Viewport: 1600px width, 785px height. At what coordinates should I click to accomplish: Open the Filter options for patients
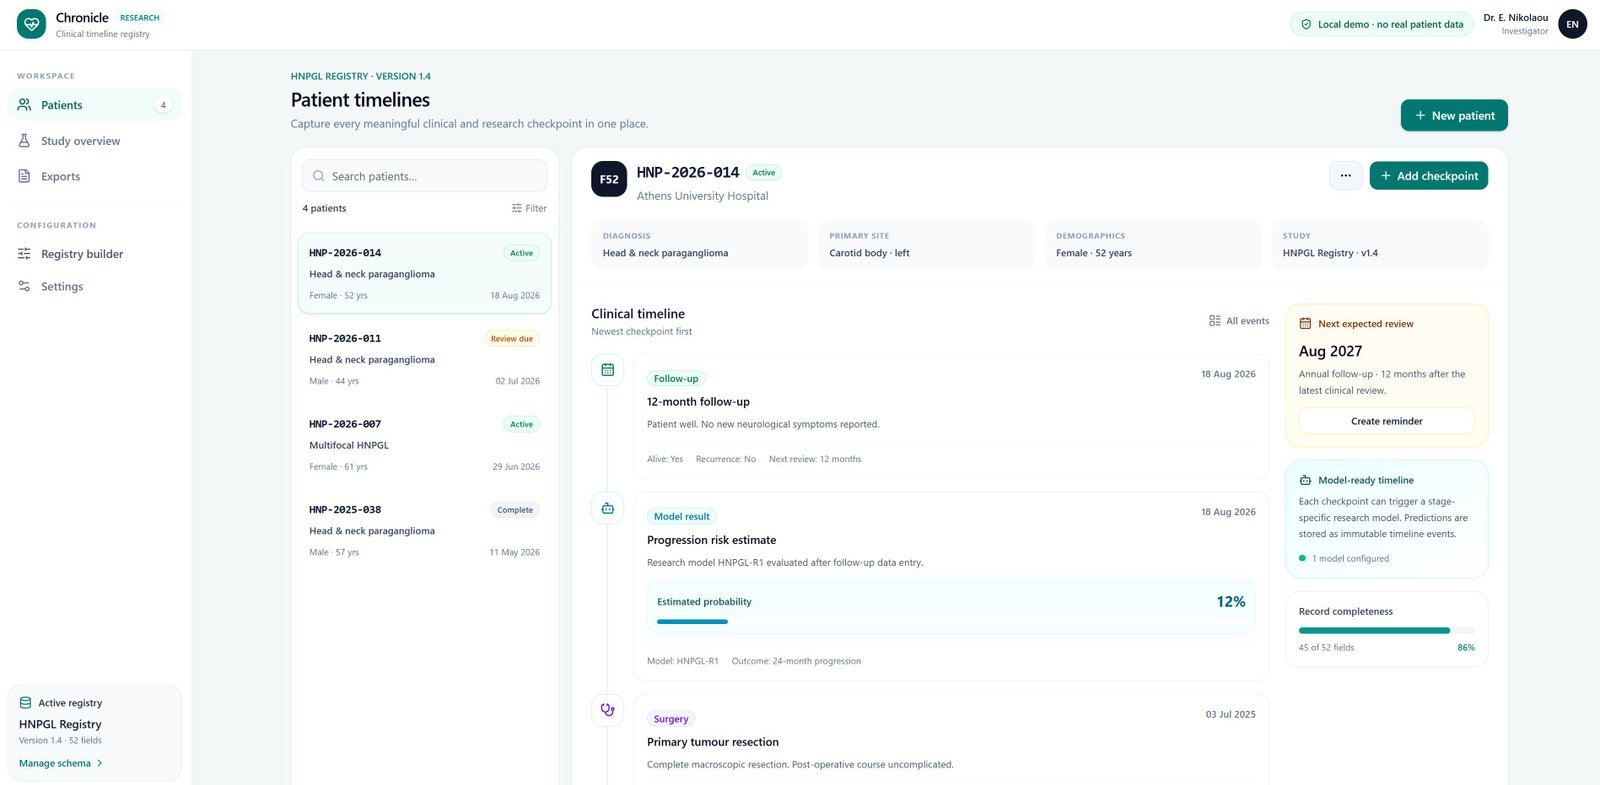point(529,208)
